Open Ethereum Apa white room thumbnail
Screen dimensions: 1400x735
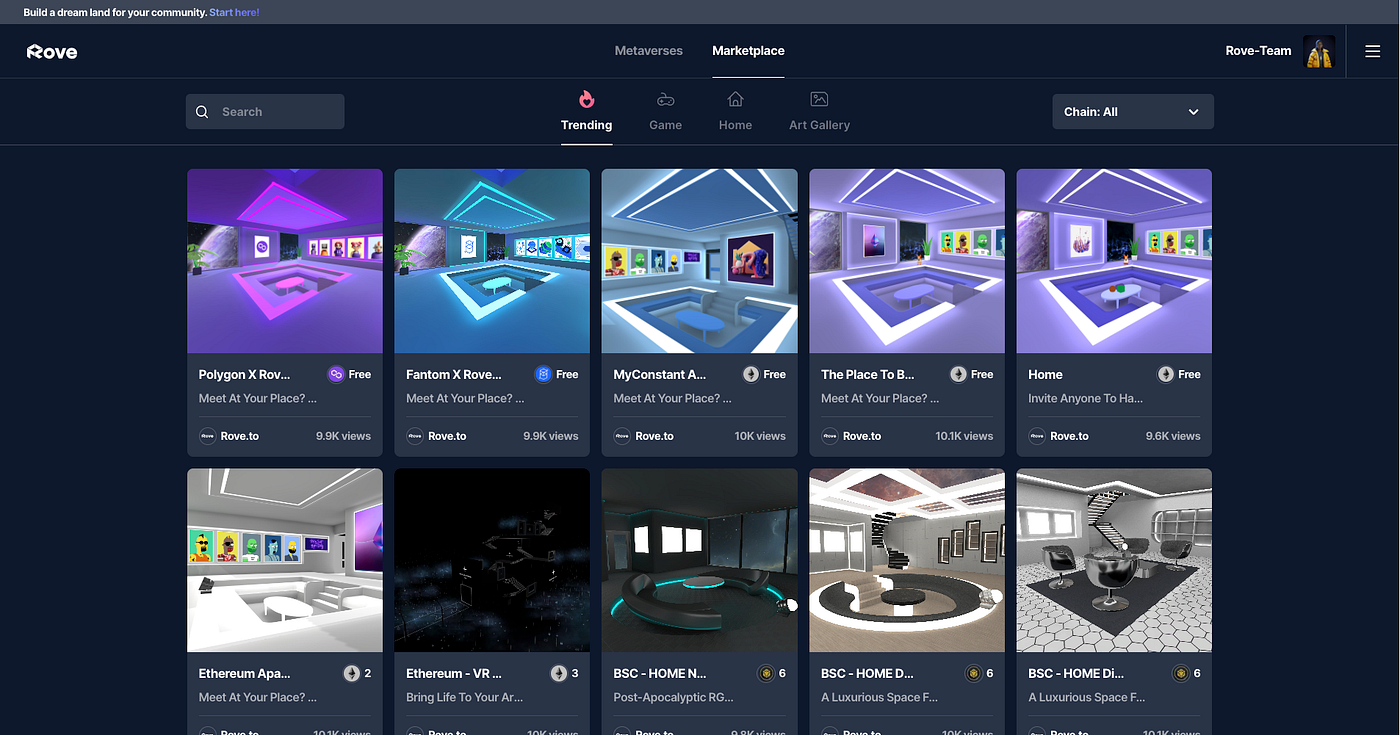tap(285, 560)
